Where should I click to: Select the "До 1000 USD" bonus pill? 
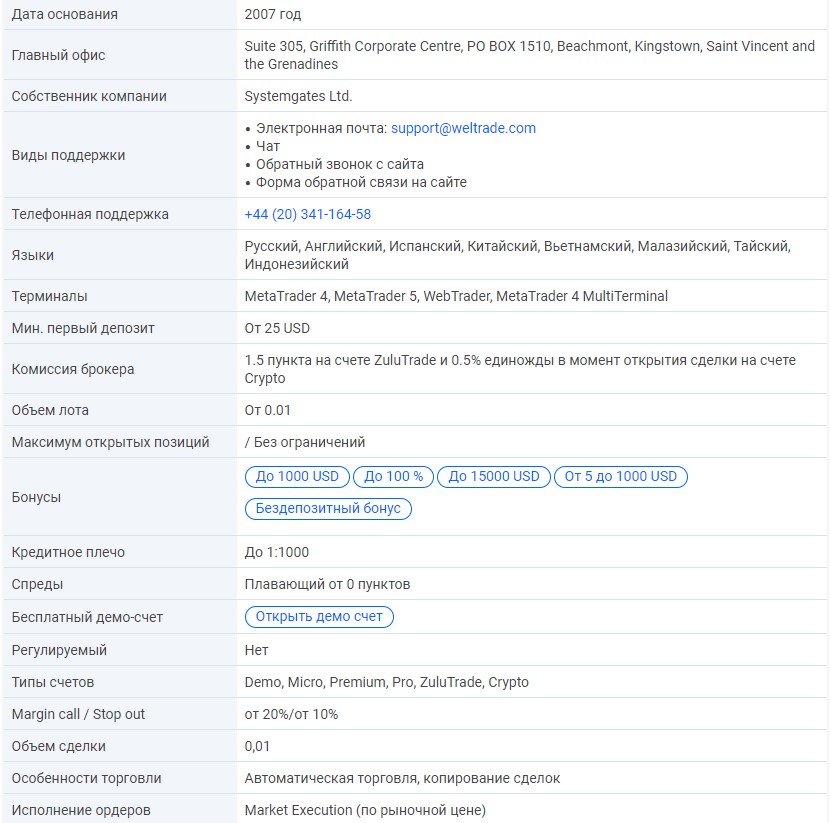[297, 477]
